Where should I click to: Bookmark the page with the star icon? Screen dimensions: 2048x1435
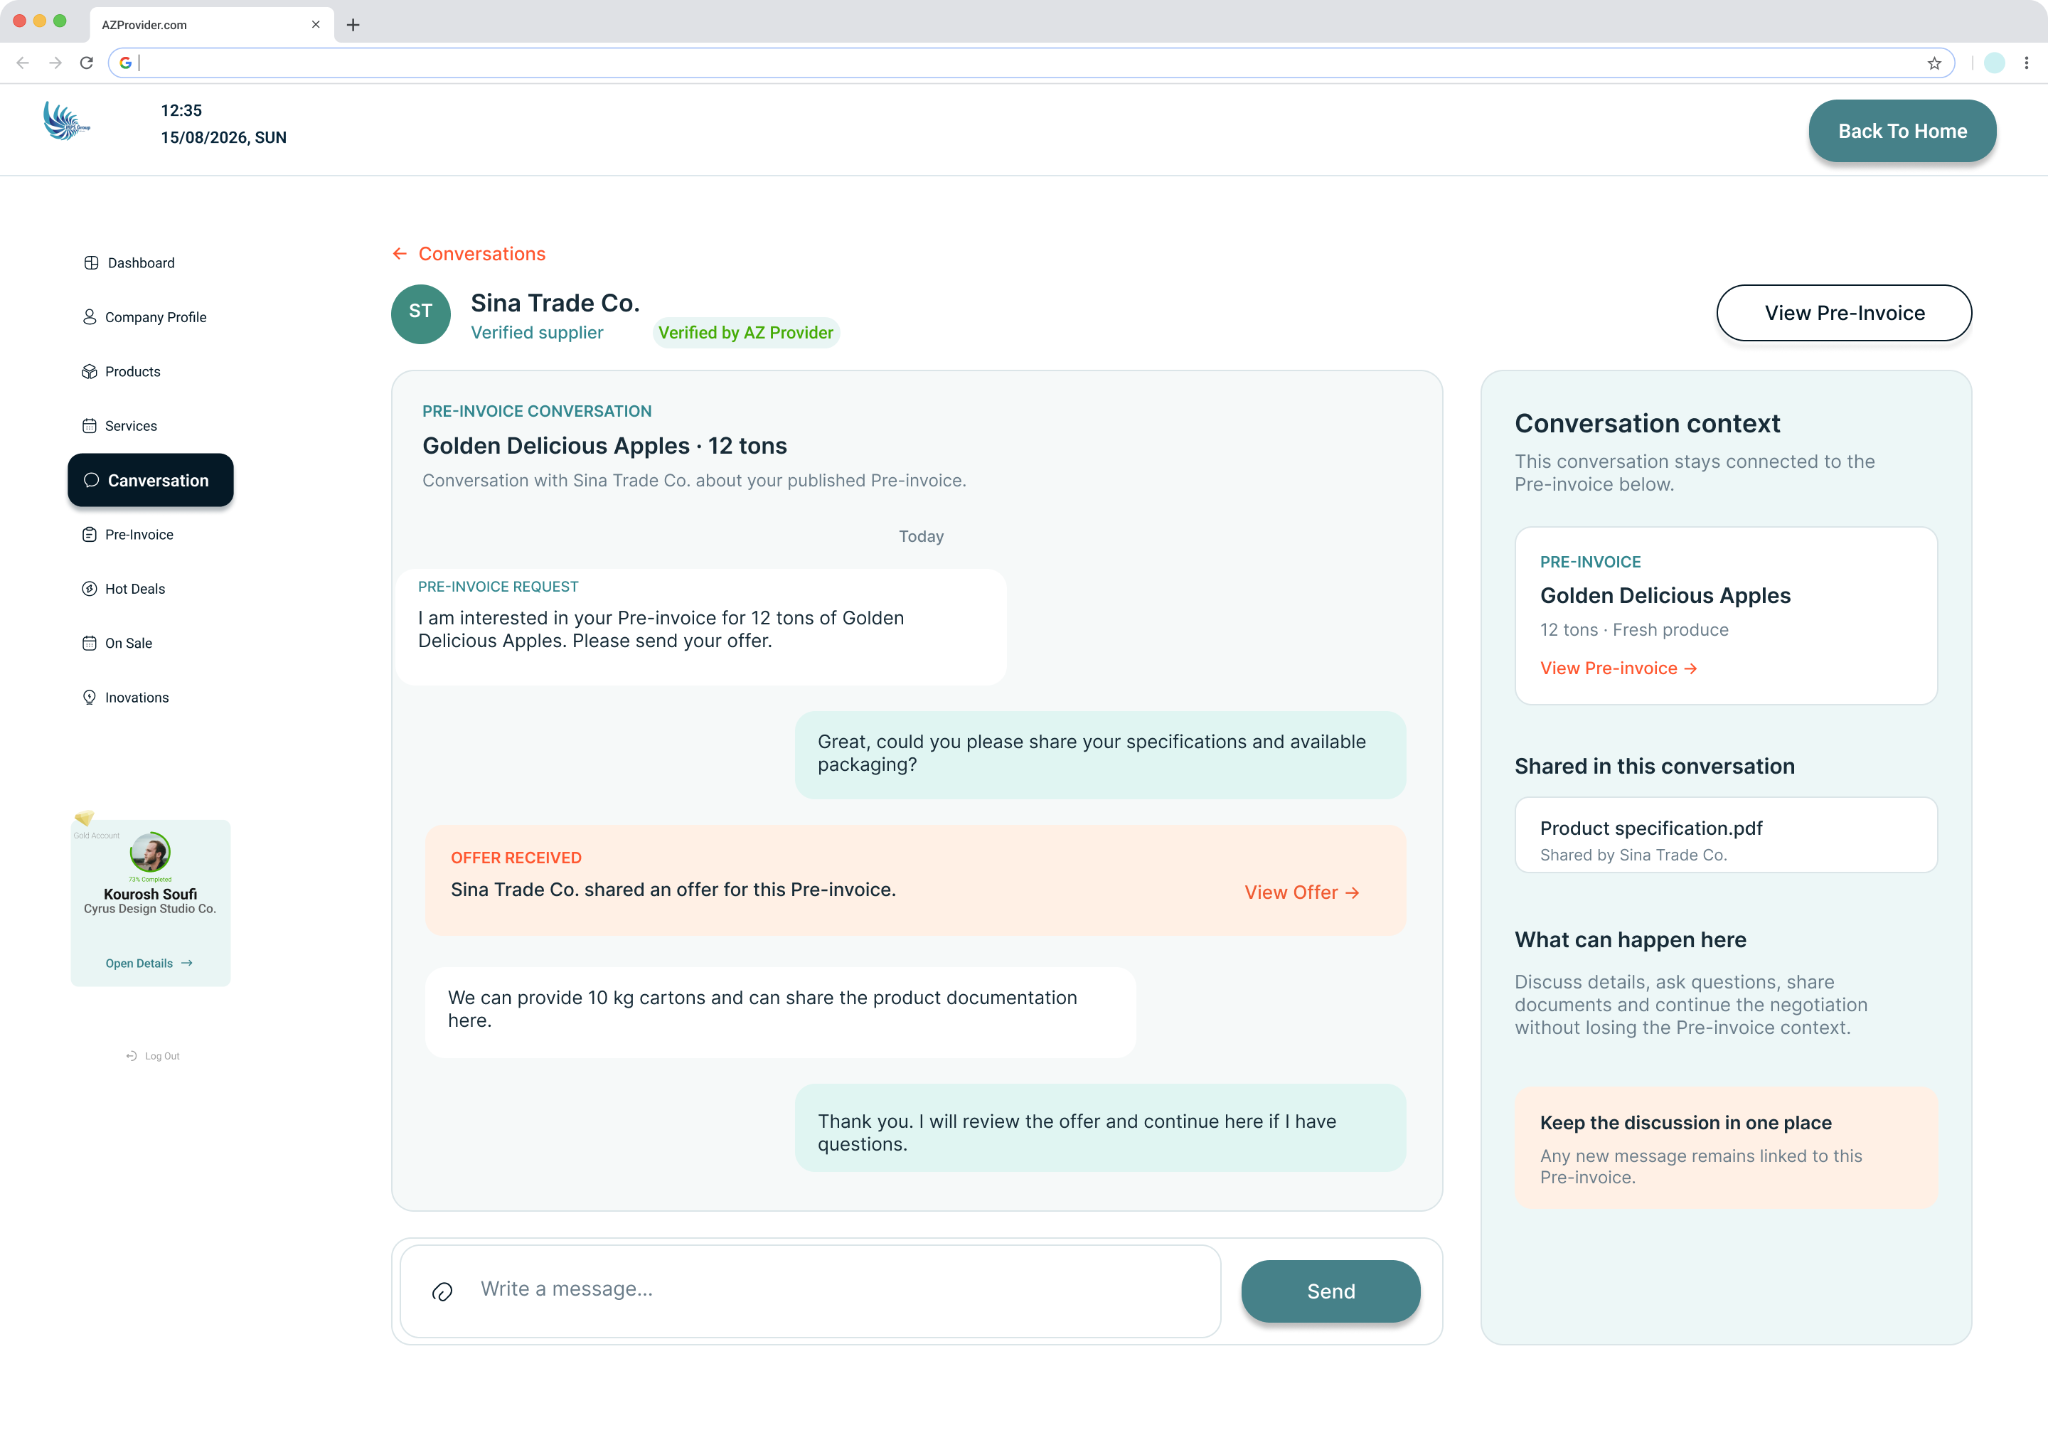click(1935, 63)
